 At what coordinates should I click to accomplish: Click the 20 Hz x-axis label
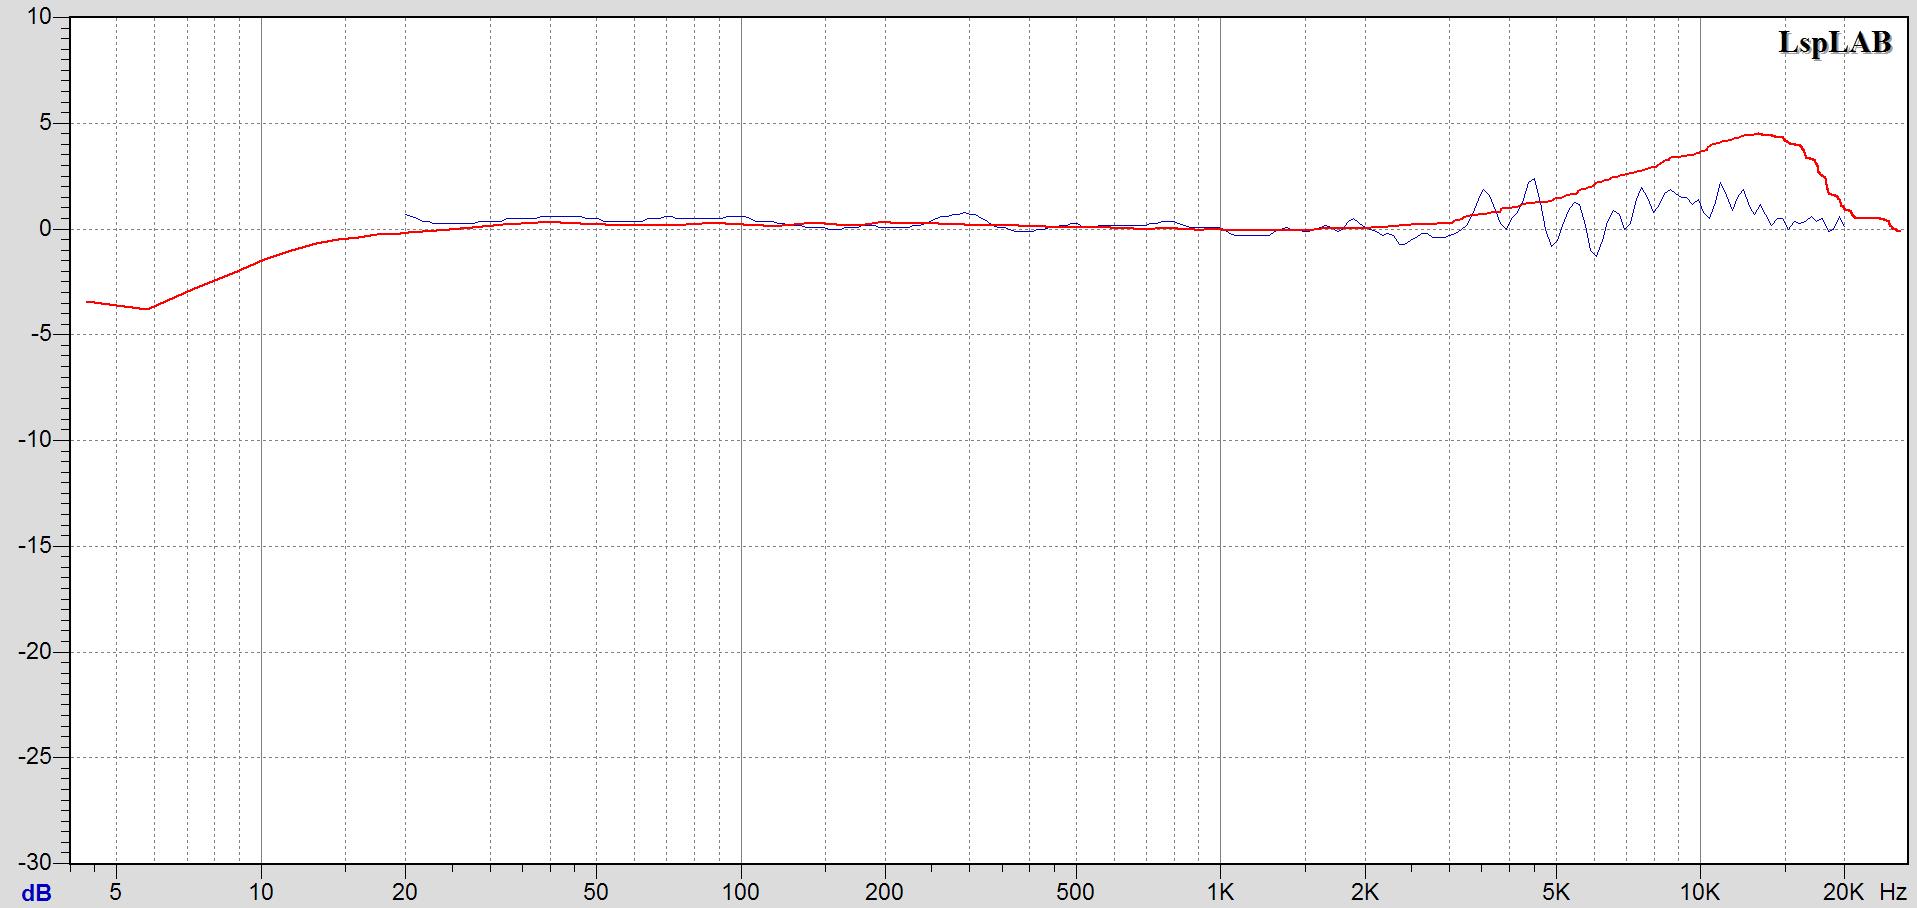405,892
